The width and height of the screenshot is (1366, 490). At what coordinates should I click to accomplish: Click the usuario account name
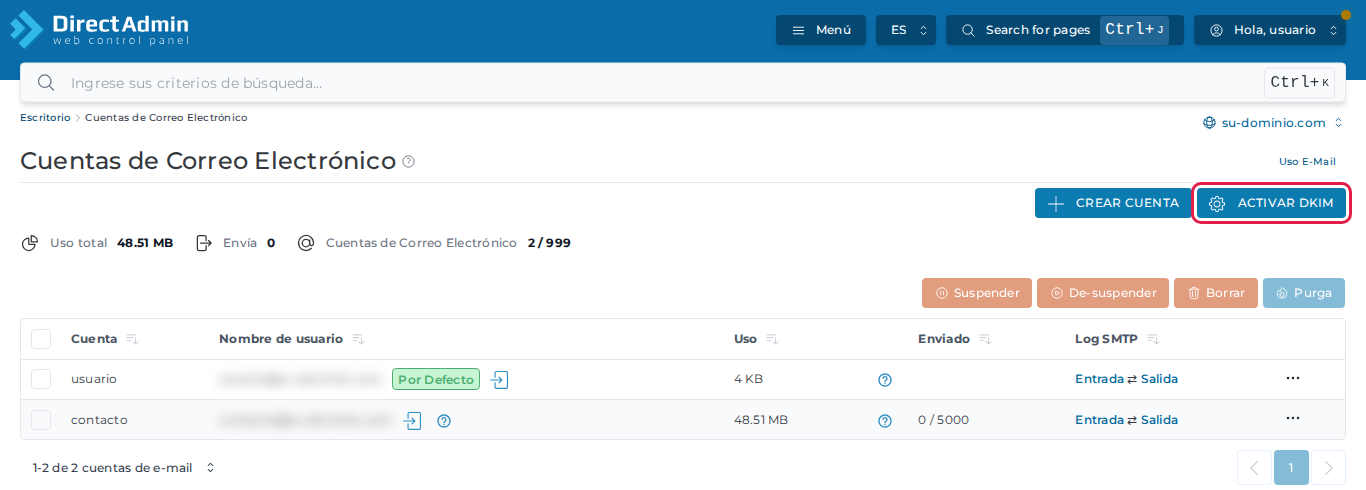[x=94, y=379]
